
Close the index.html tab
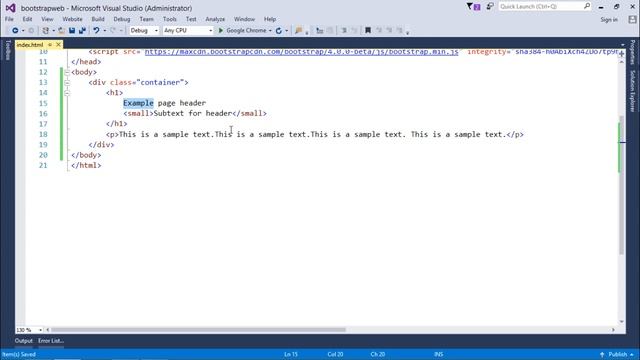(x=58, y=44)
